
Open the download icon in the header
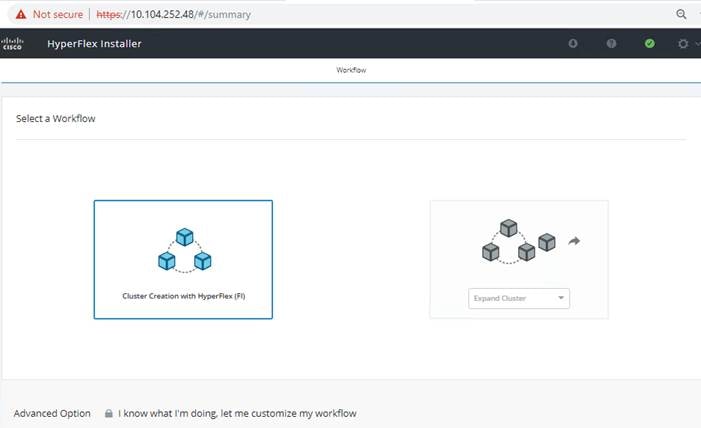pyautogui.click(x=573, y=43)
